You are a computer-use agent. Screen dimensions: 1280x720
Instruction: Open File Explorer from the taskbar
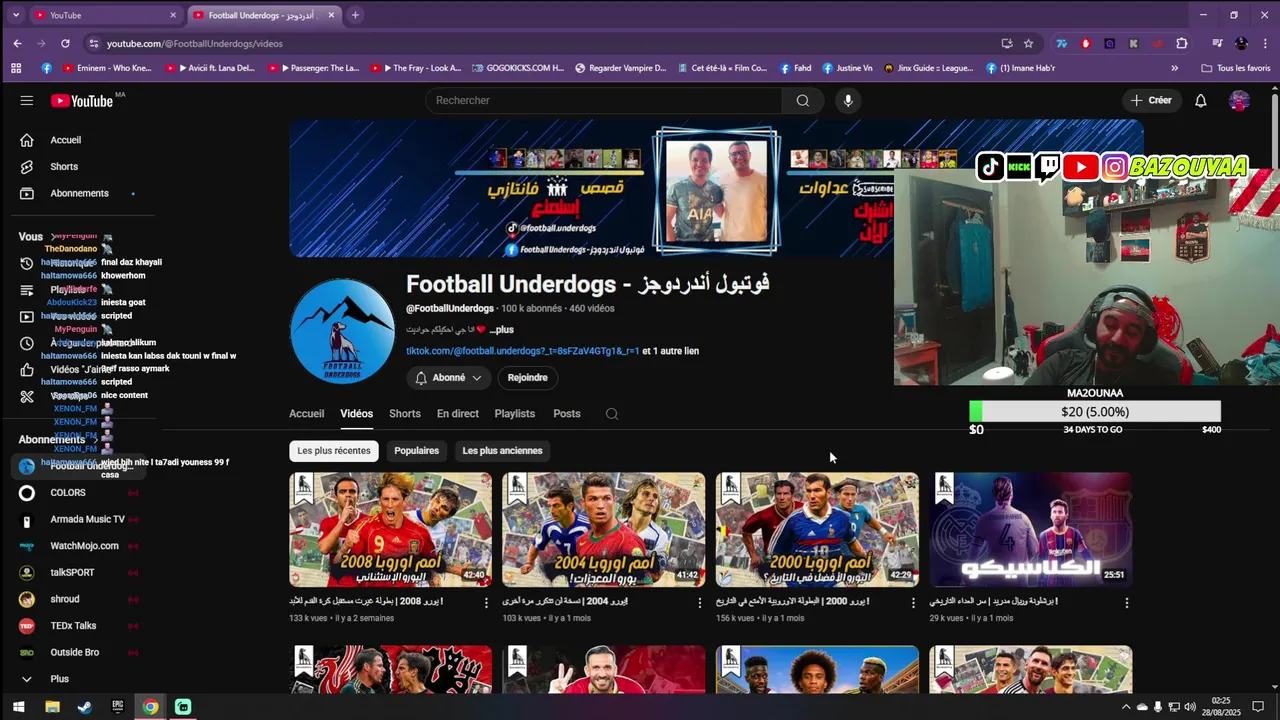(x=52, y=707)
